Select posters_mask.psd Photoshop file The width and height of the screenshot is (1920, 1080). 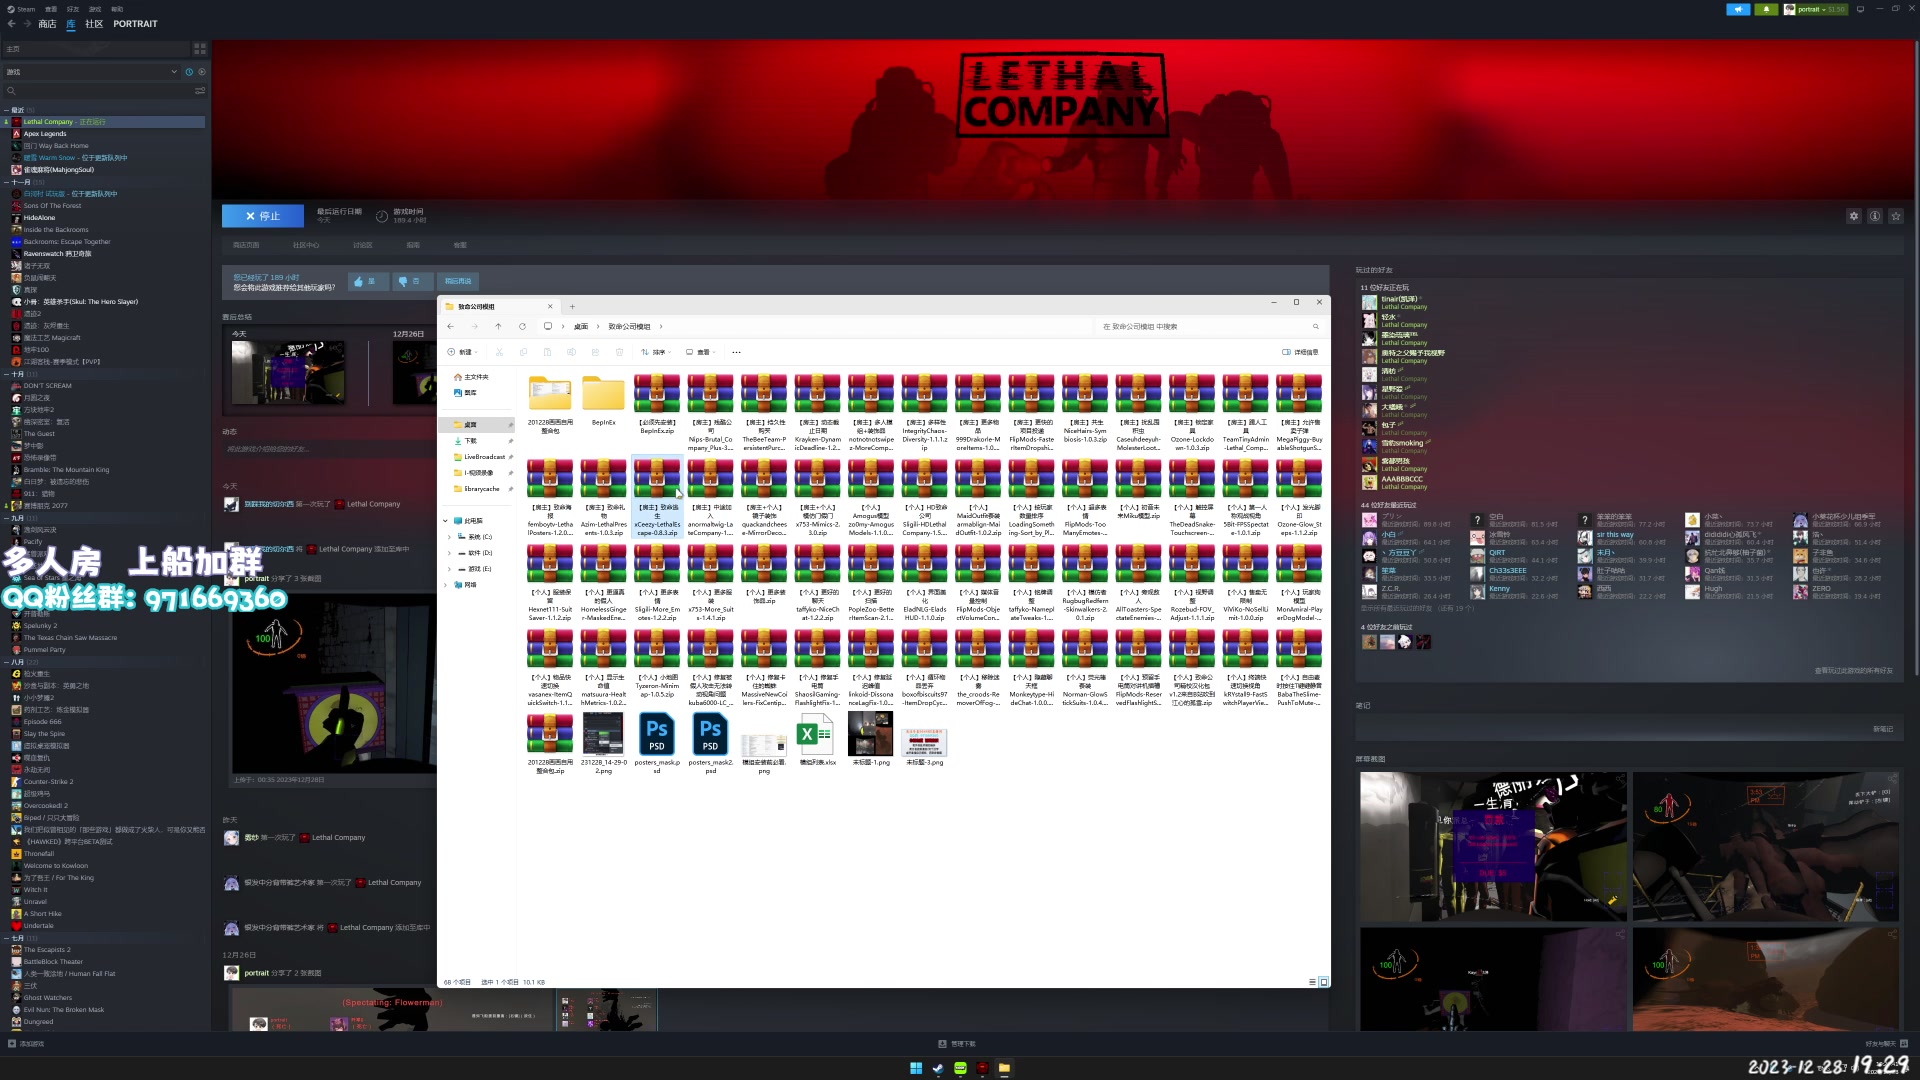657,745
